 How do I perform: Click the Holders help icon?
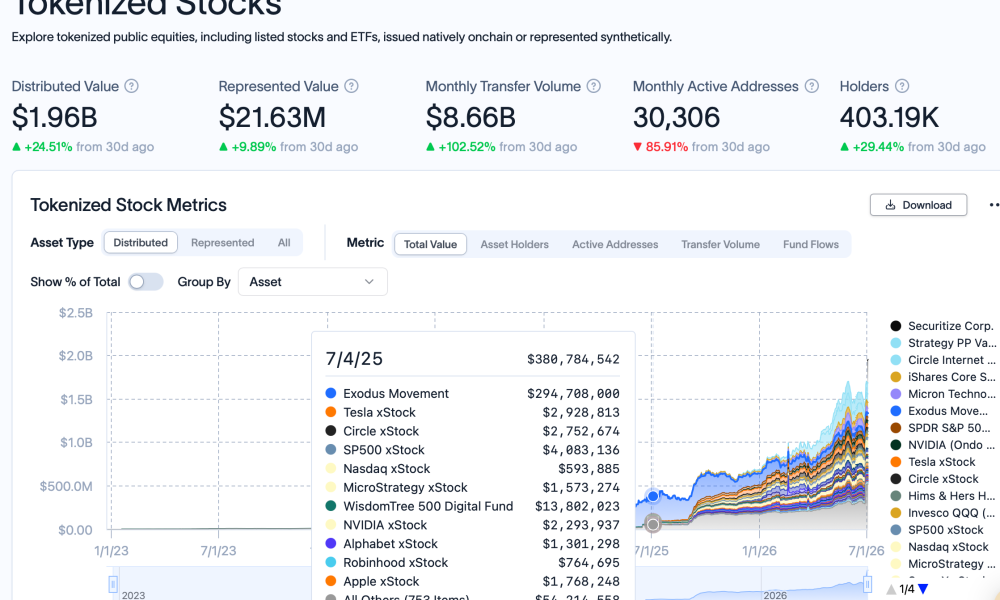pos(902,86)
